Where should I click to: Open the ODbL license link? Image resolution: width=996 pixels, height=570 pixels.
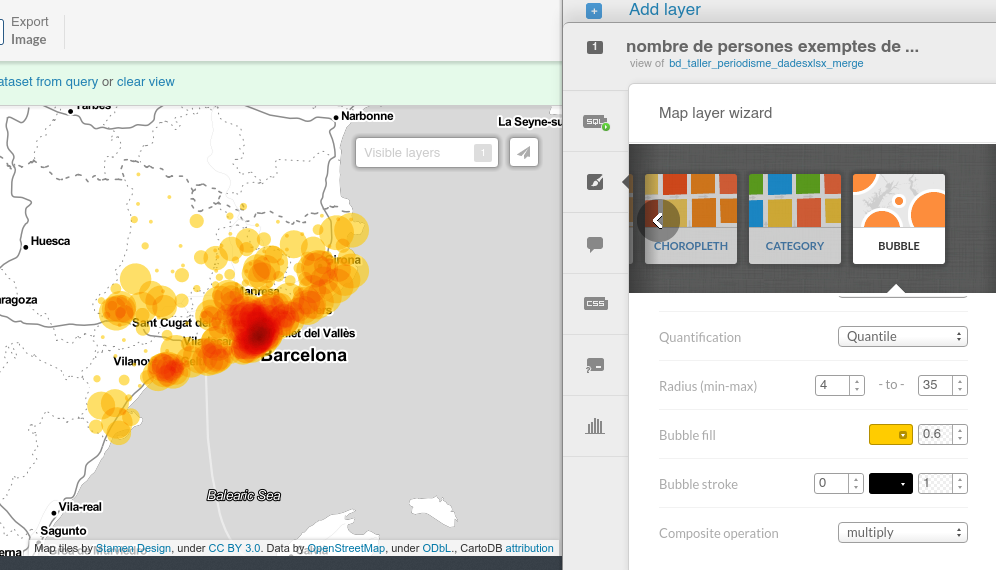437,548
